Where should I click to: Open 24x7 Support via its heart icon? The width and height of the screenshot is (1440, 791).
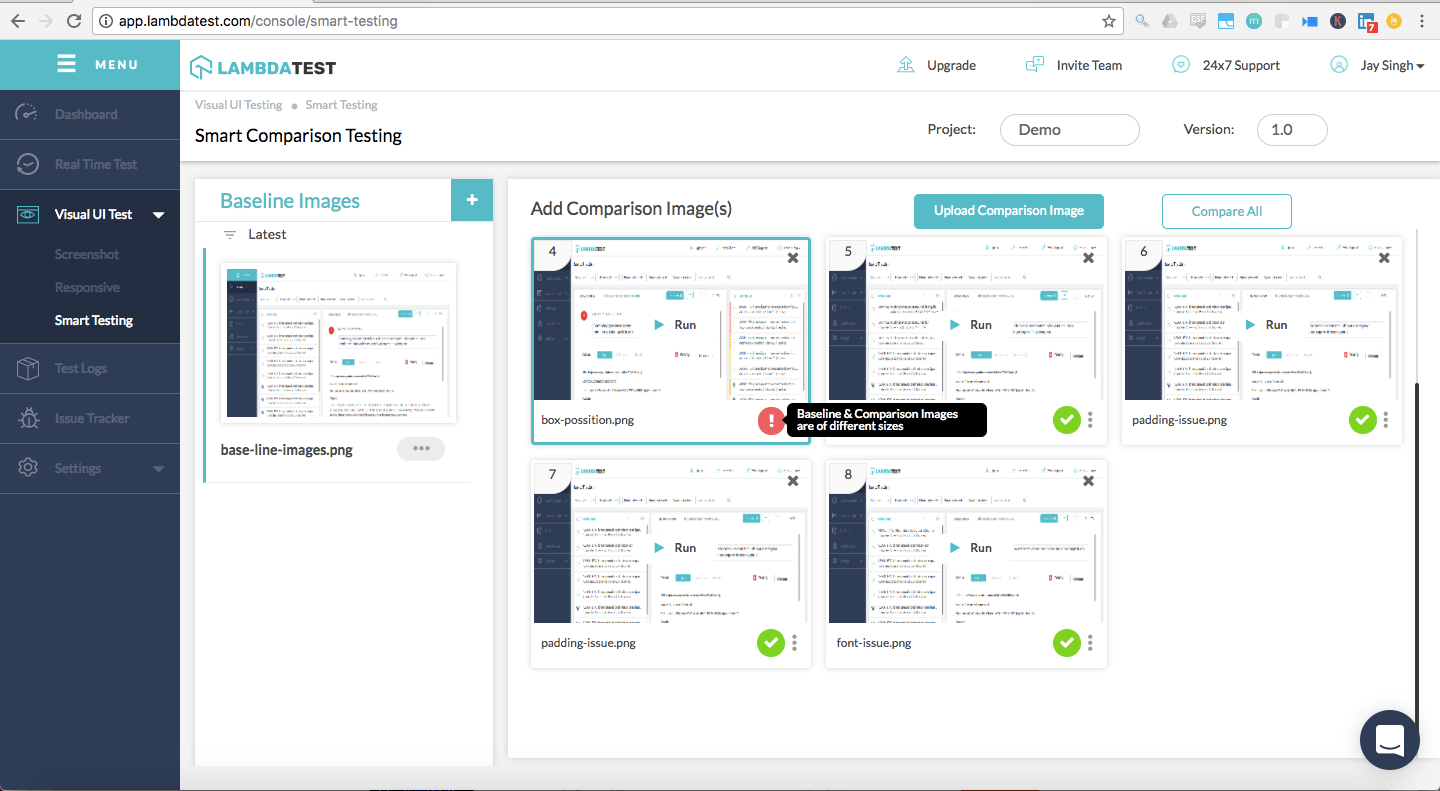point(1180,64)
